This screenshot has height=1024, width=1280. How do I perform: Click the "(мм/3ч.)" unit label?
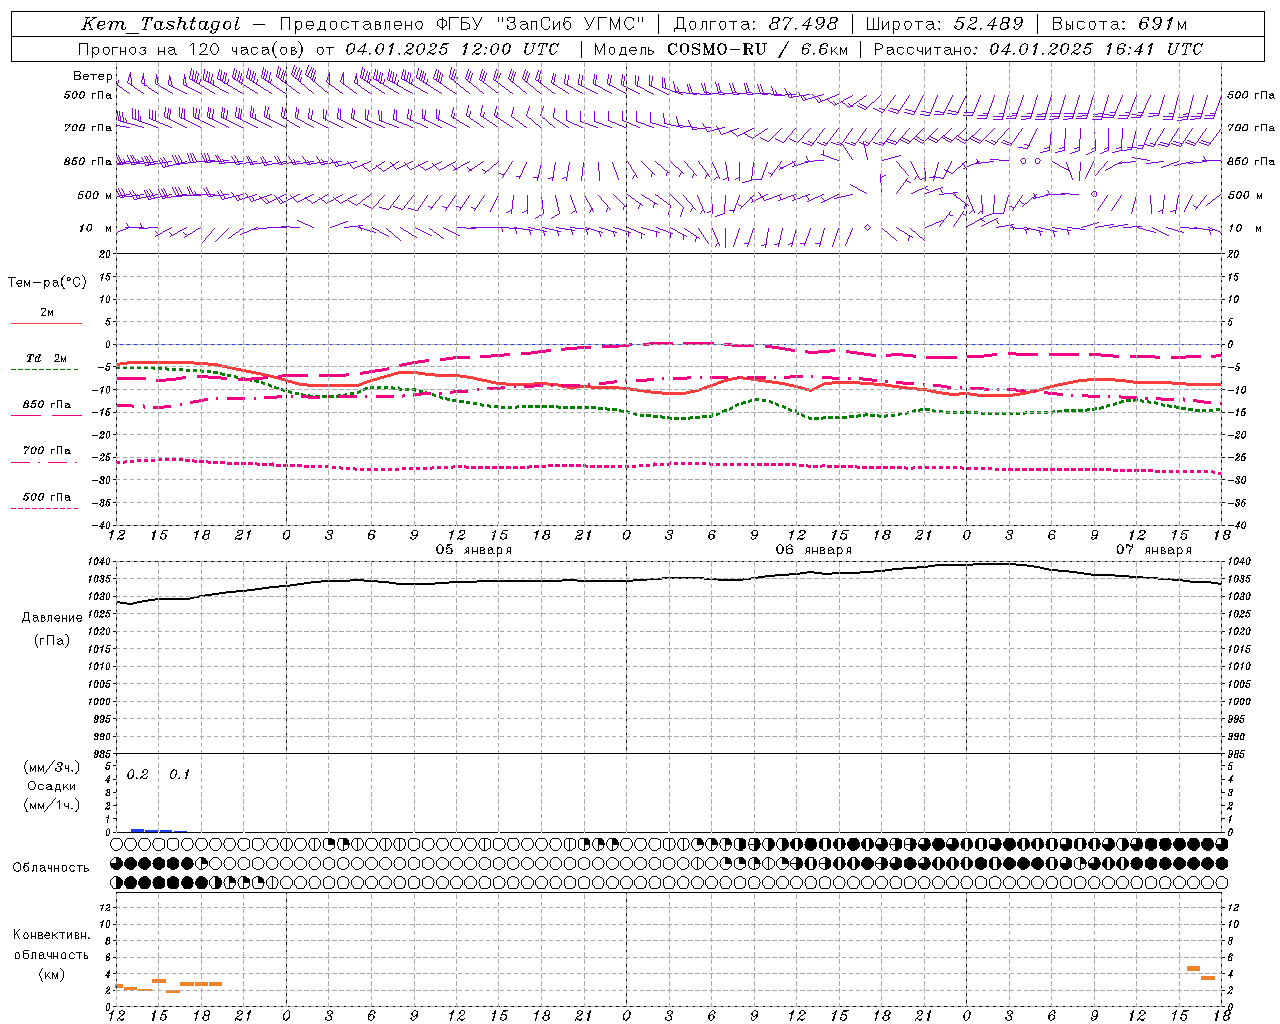(x=52, y=768)
